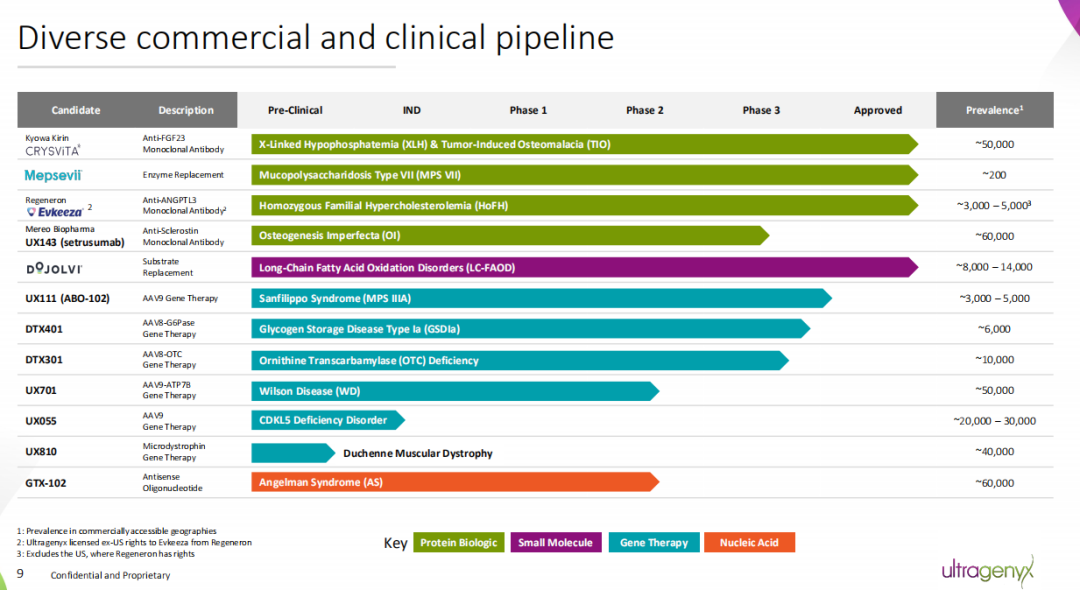Screen dimensions: 1080x590
Task: Select the Pre-Clinical column heading
Action: tap(295, 110)
